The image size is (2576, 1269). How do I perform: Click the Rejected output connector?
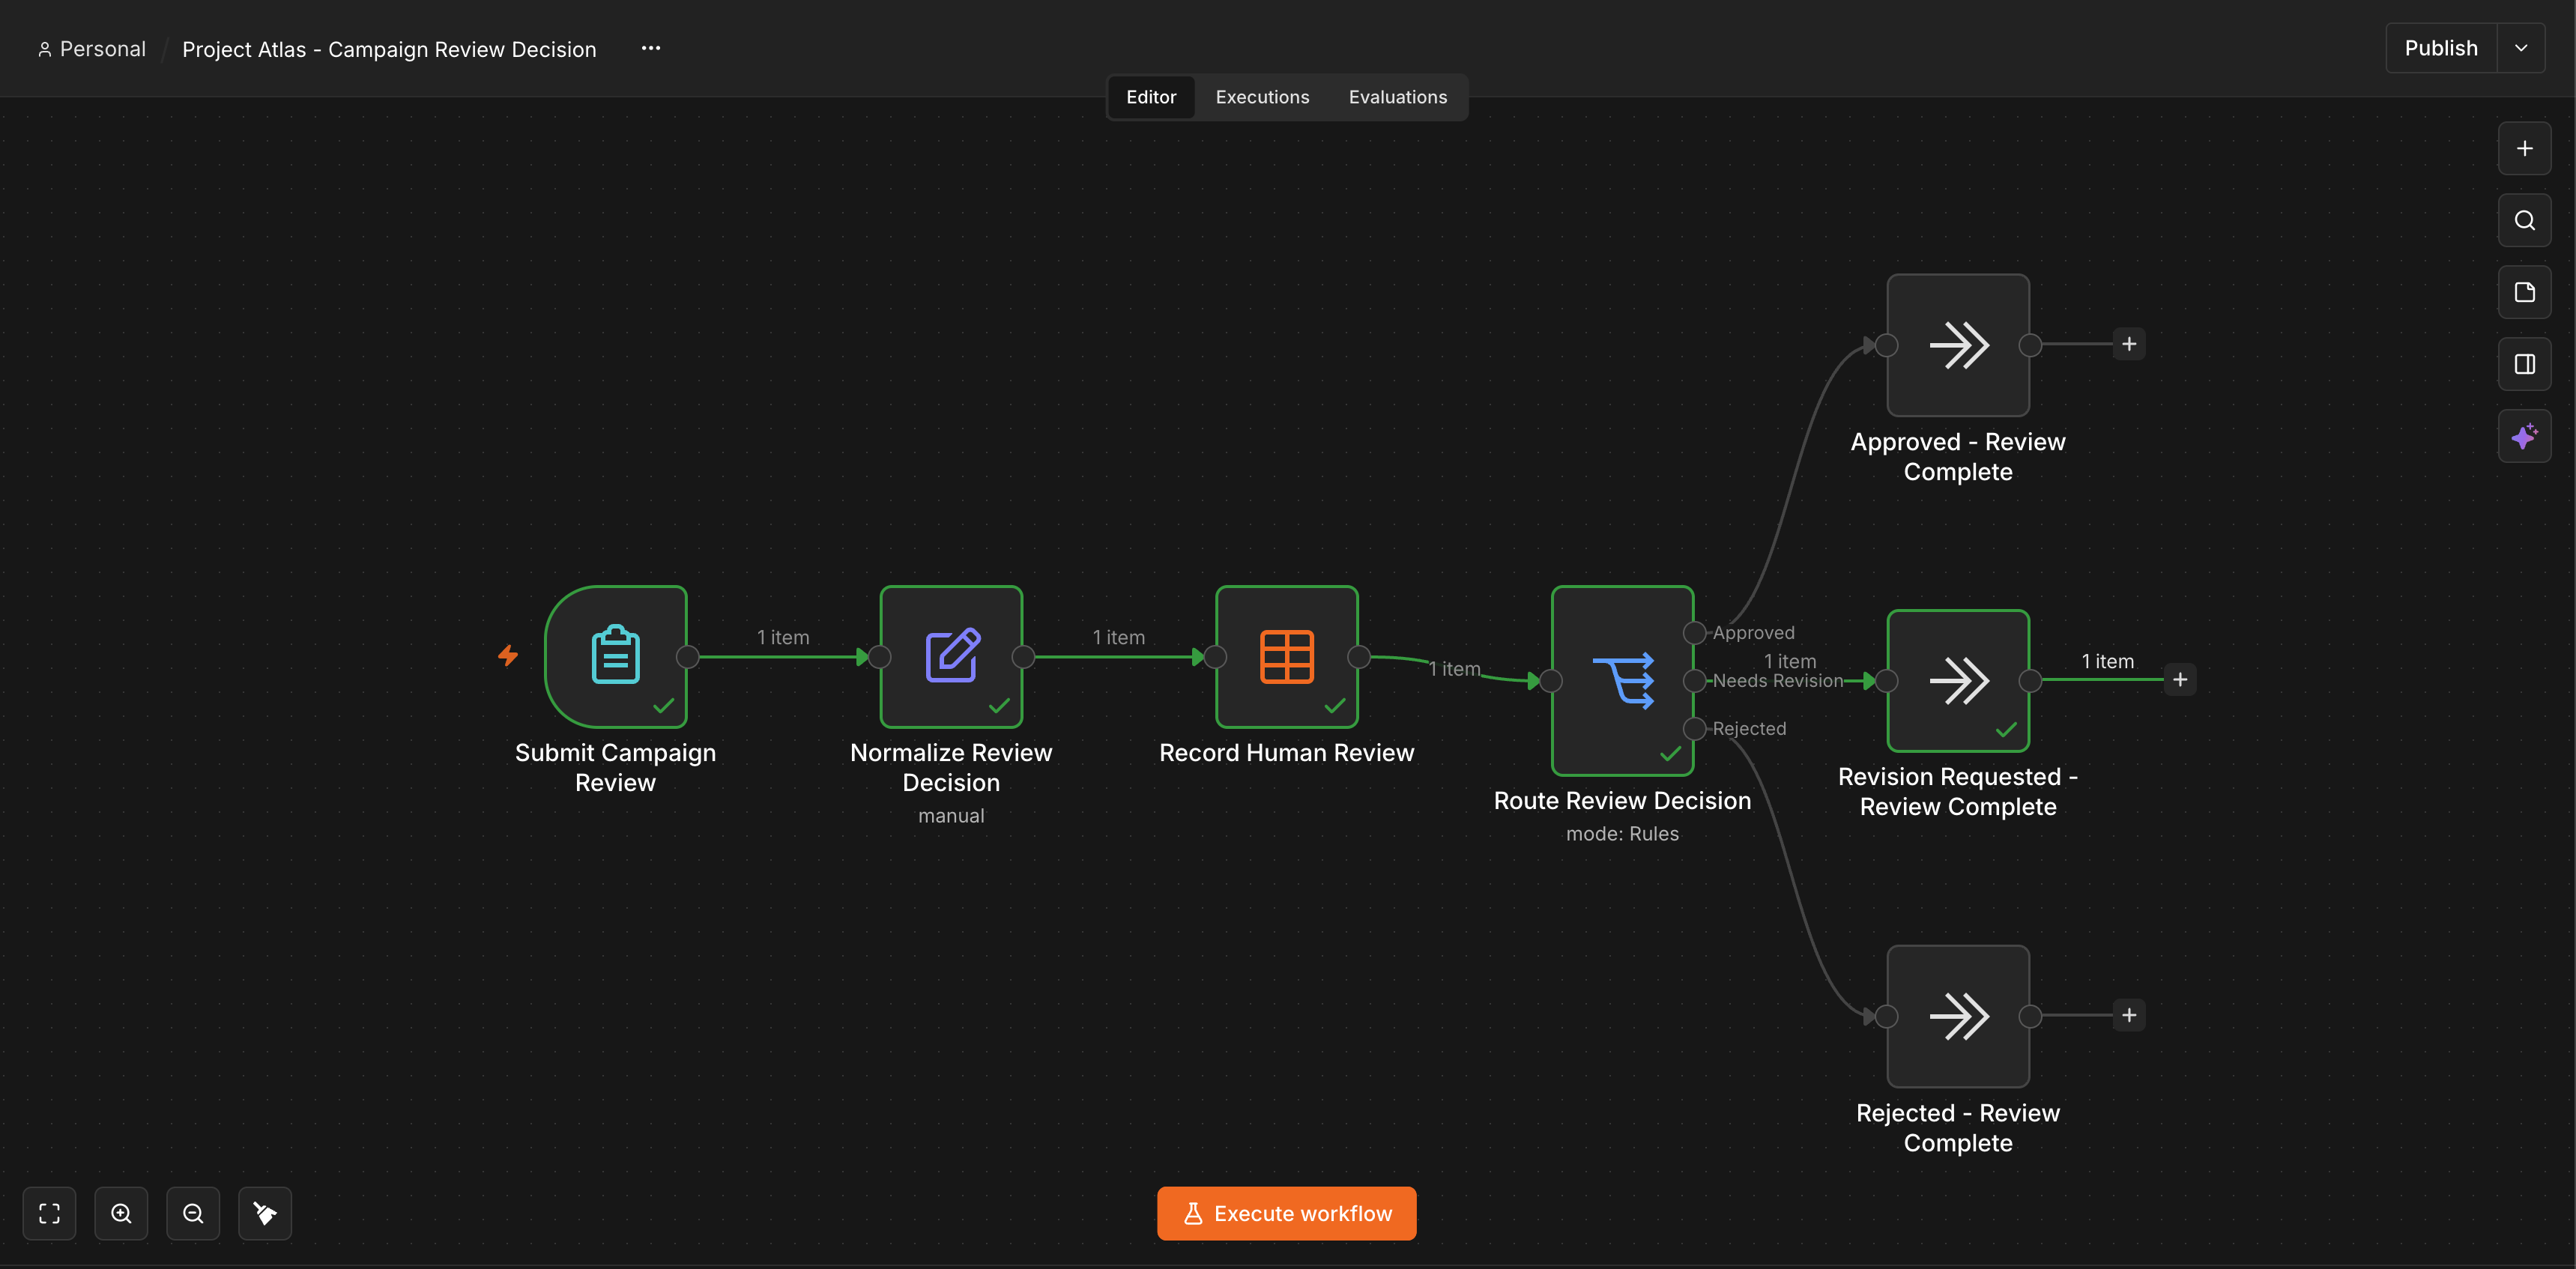pyautogui.click(x=1694, y=729)
